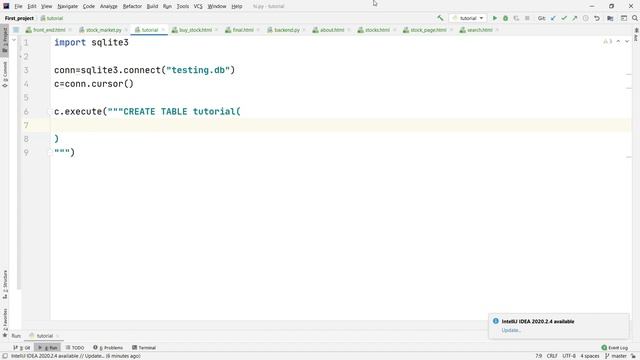Click the inspection warnings indicator
Viewport: 640px width, 360px height.
[x=607, y=41]
